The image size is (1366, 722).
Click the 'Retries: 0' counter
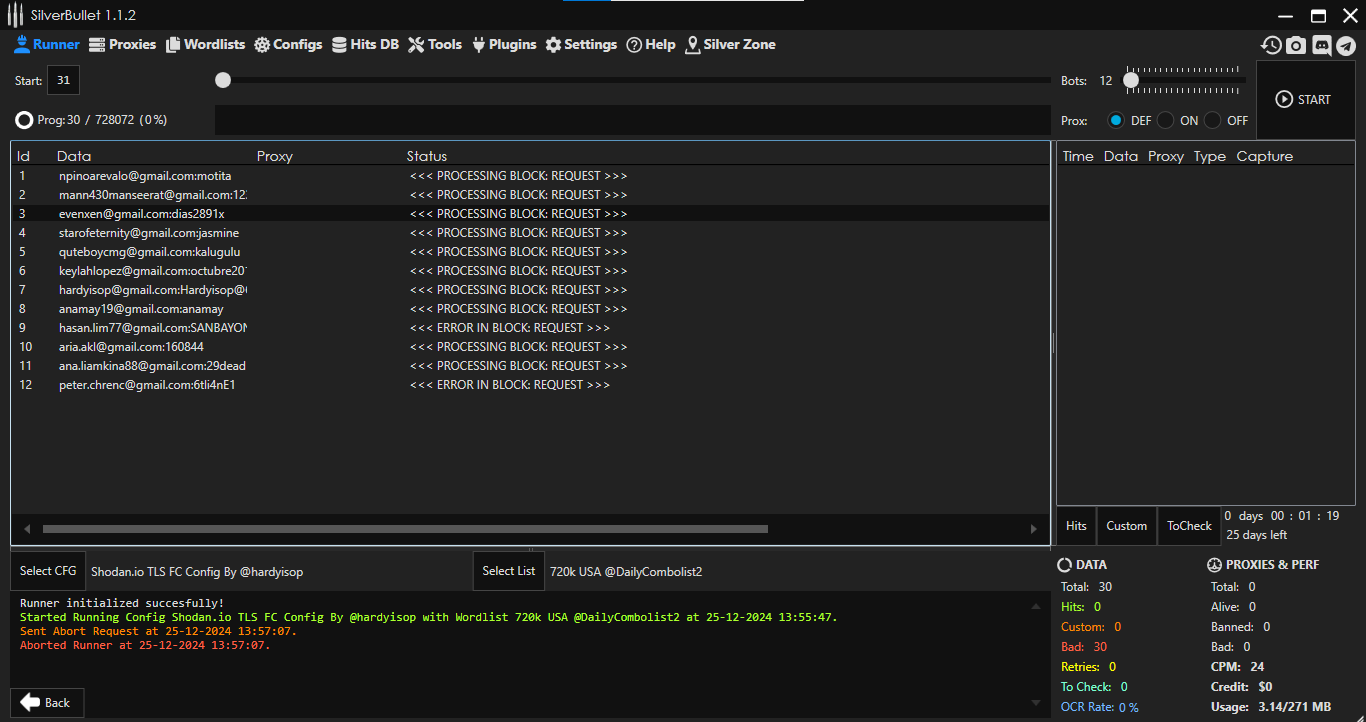[x=1089, y=667]
